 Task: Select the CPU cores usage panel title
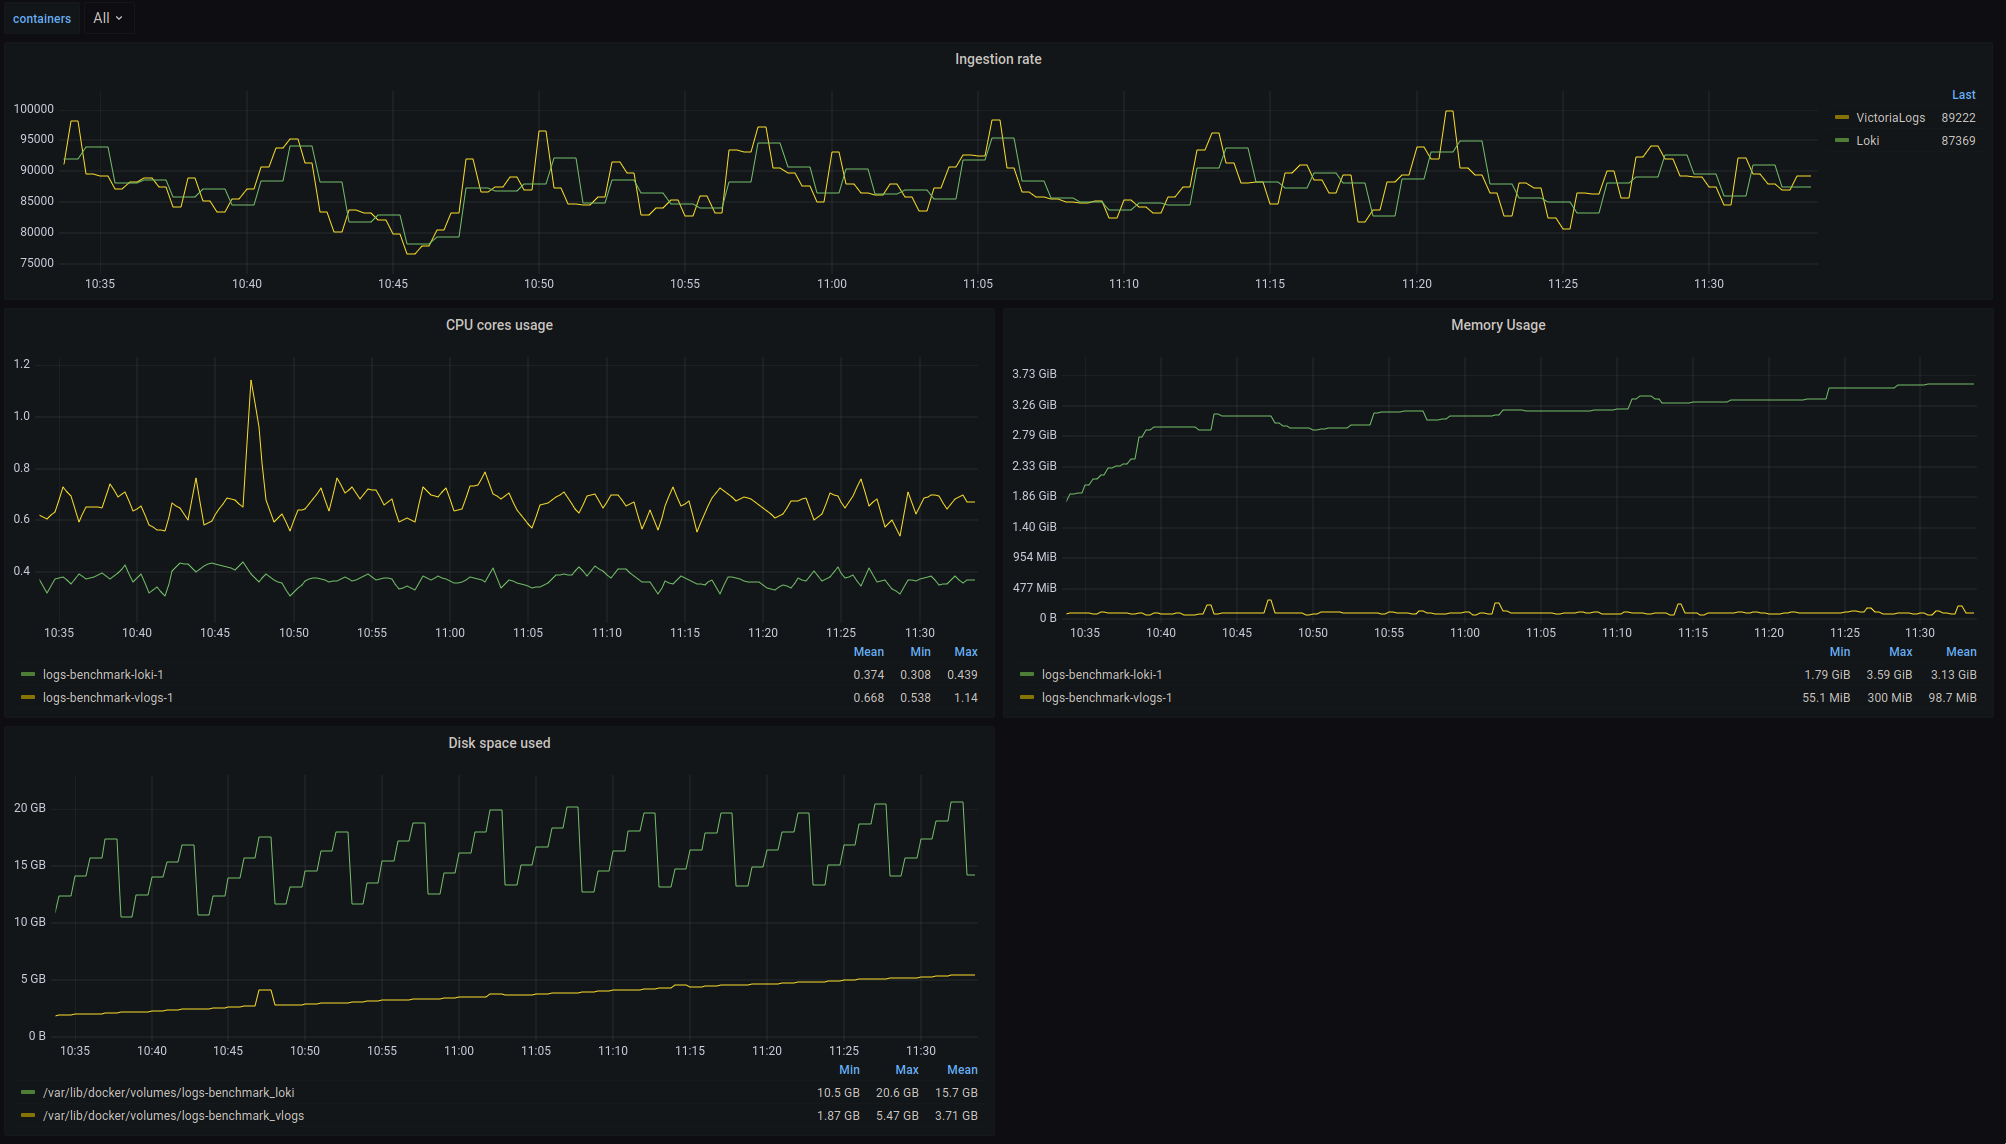click(x=502, y=327)
